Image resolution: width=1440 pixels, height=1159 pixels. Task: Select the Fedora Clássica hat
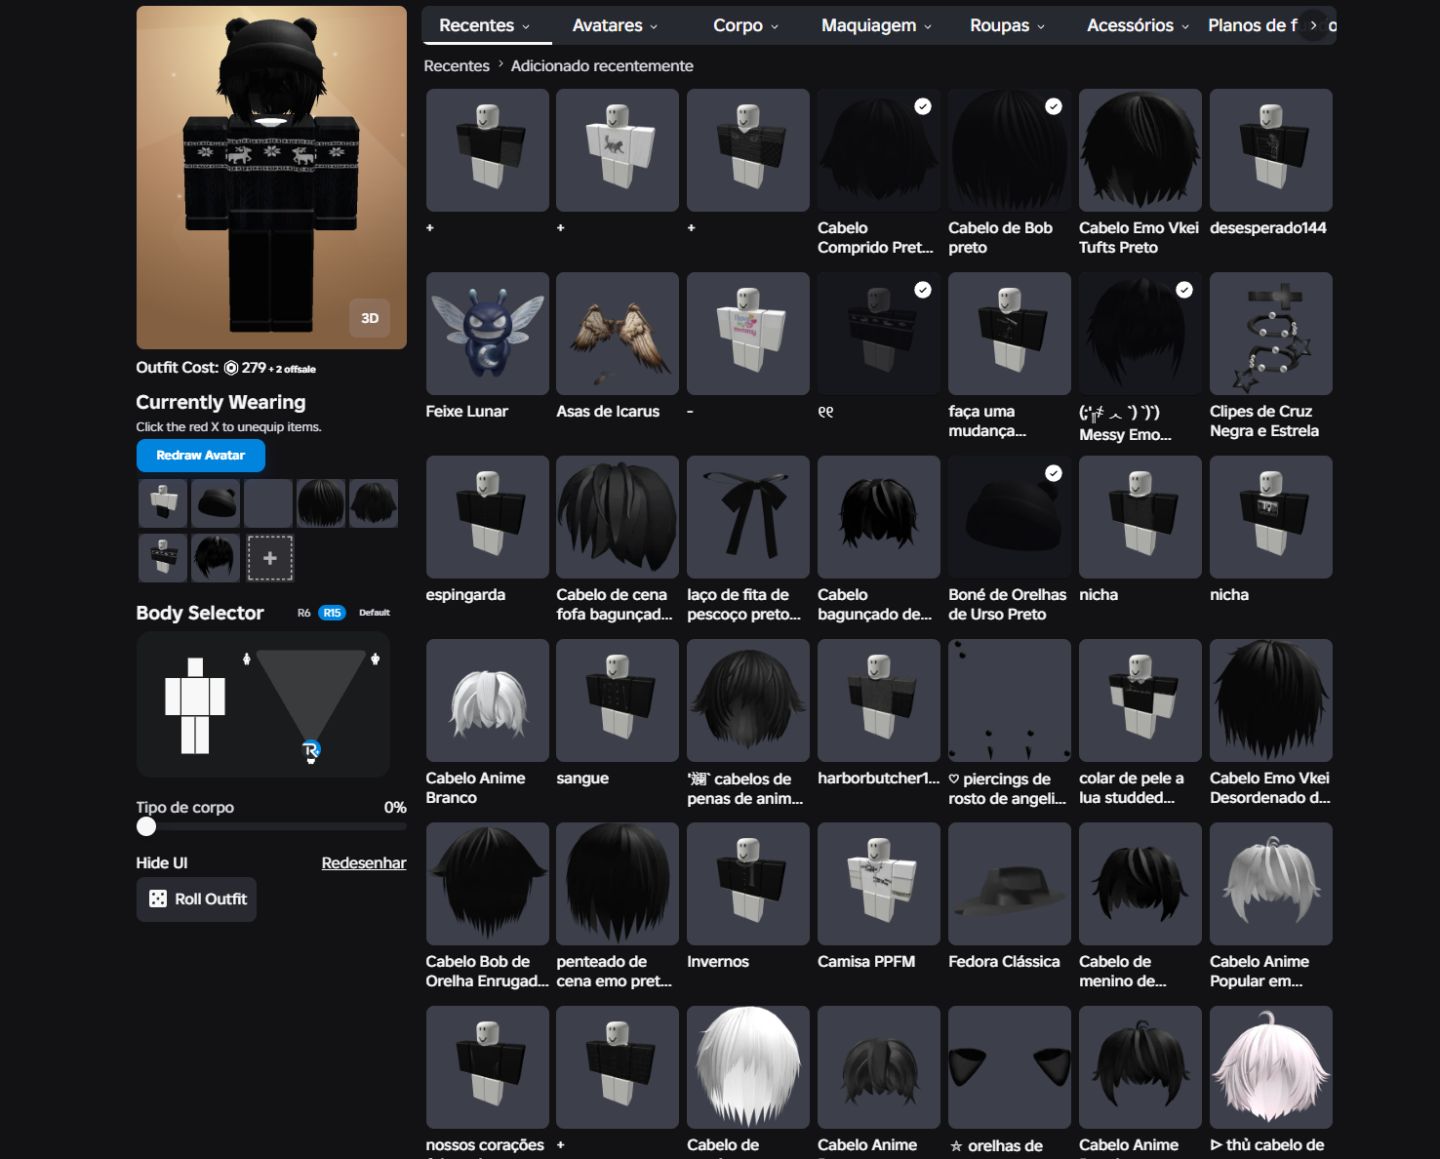[1009, 884]
